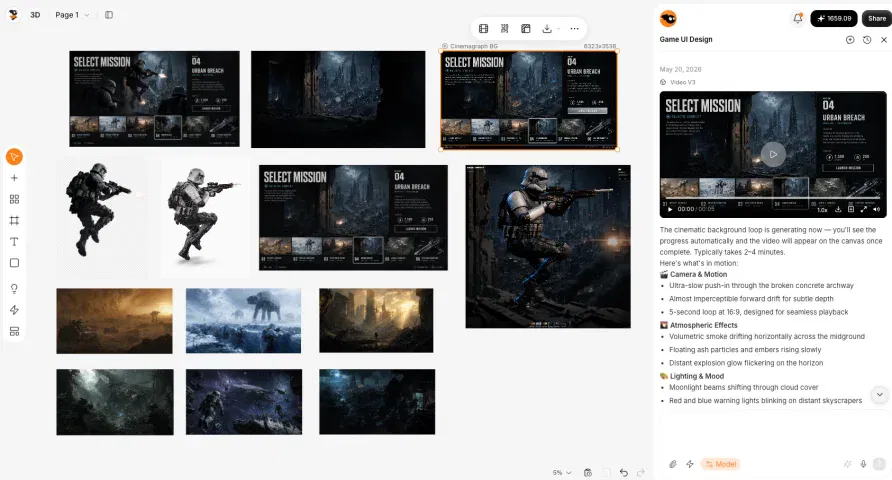Click the undo arrow at canvas bottom
The width and height of the screenshot is (892, 480).
624,473
